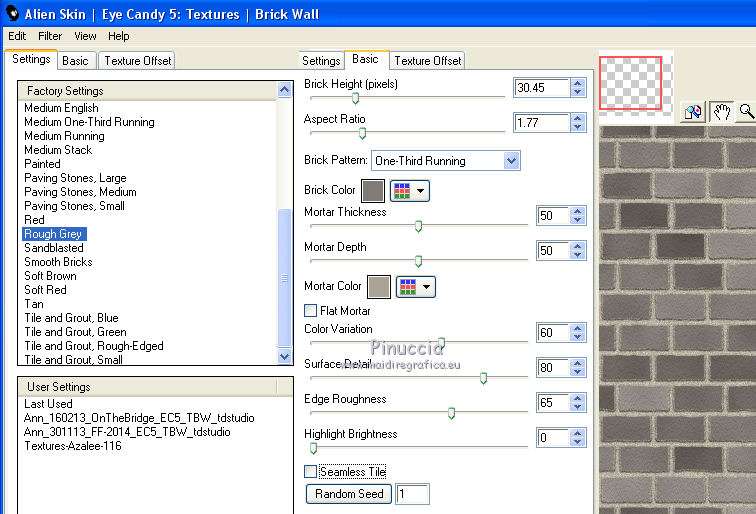Click the Edge Roughness slider handle

(451, 413)
